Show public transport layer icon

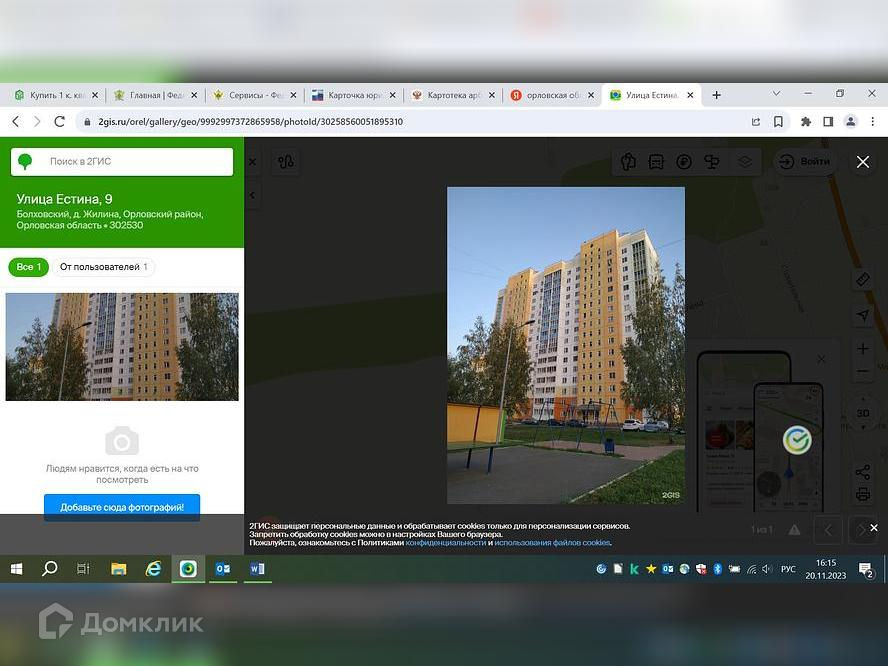point(656,162)
